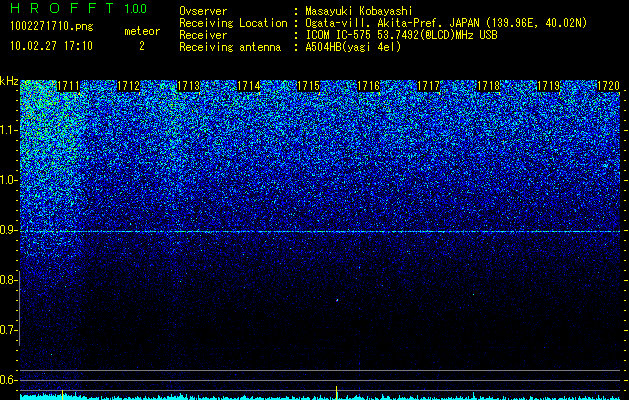Click the 1.1 frequency axis label

point(8,130)
